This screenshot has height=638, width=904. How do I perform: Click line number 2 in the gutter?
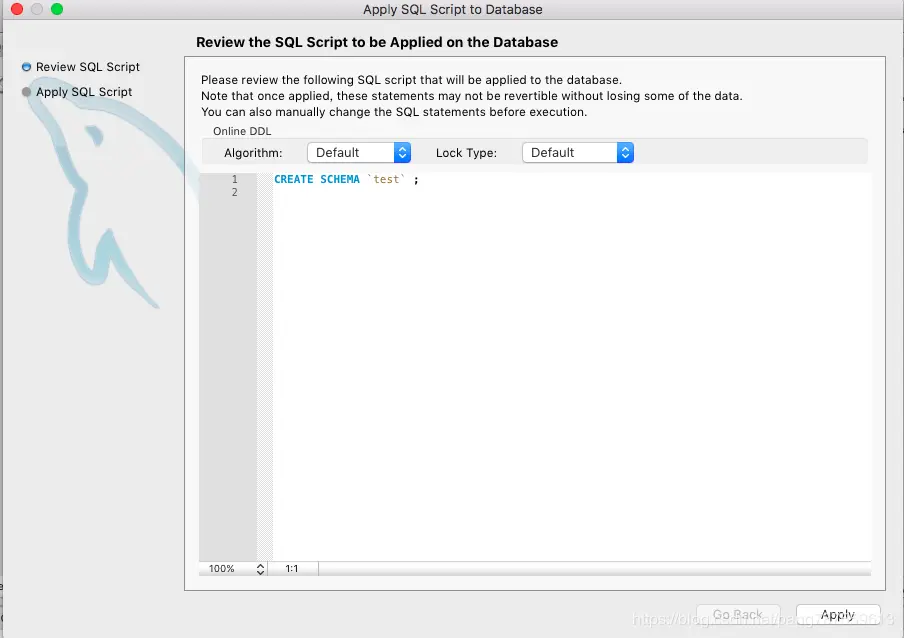point(235,192)
